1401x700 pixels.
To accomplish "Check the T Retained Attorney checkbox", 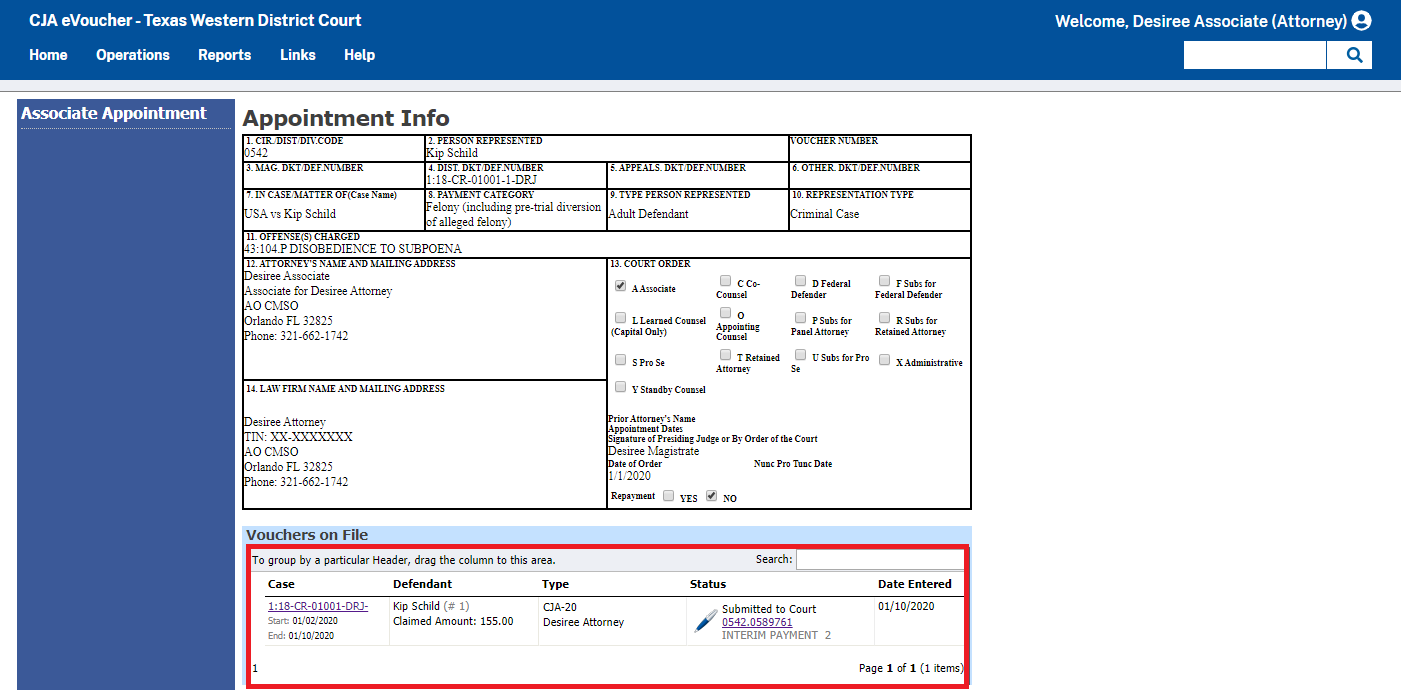I will click(725, 354).
